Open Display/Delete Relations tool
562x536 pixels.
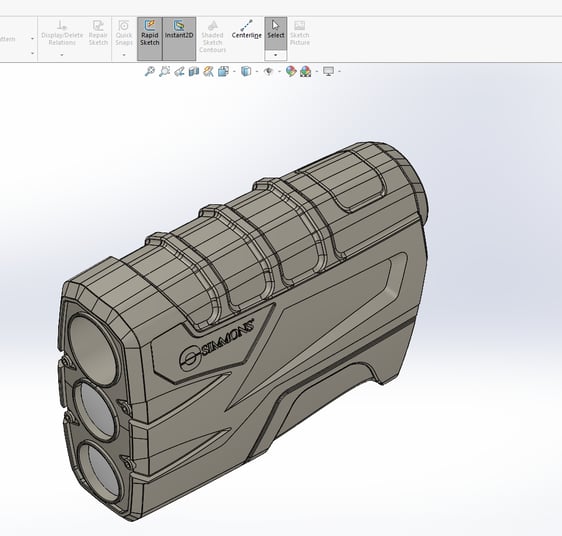pos(62,33)
